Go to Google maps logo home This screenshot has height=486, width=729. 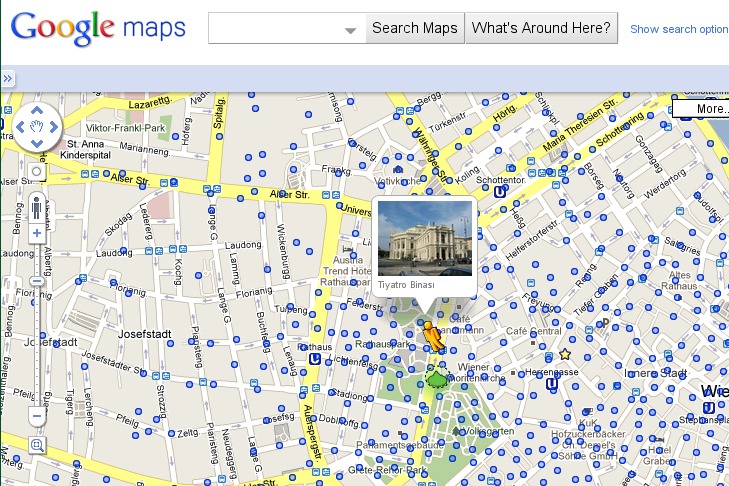98,28
